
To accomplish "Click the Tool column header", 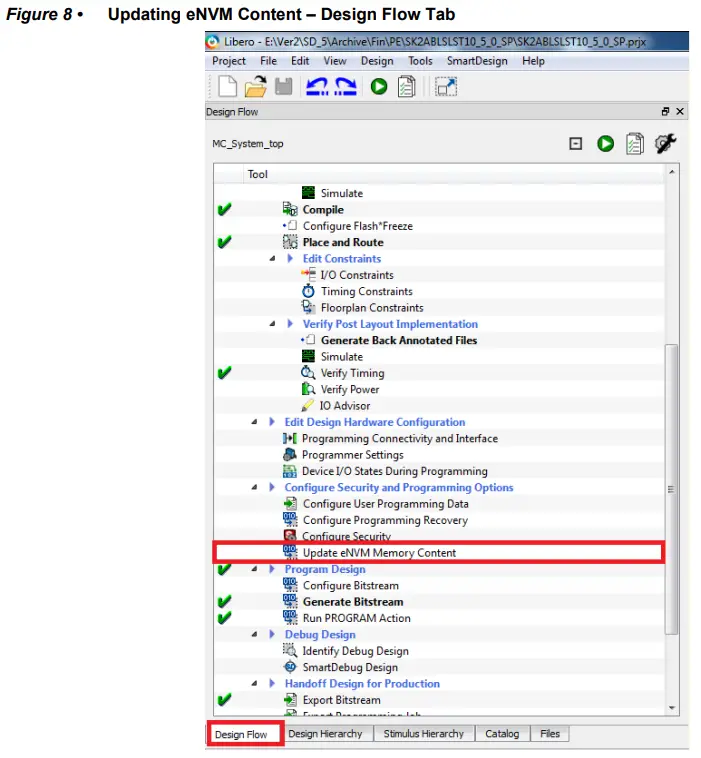I will point(257,174).
